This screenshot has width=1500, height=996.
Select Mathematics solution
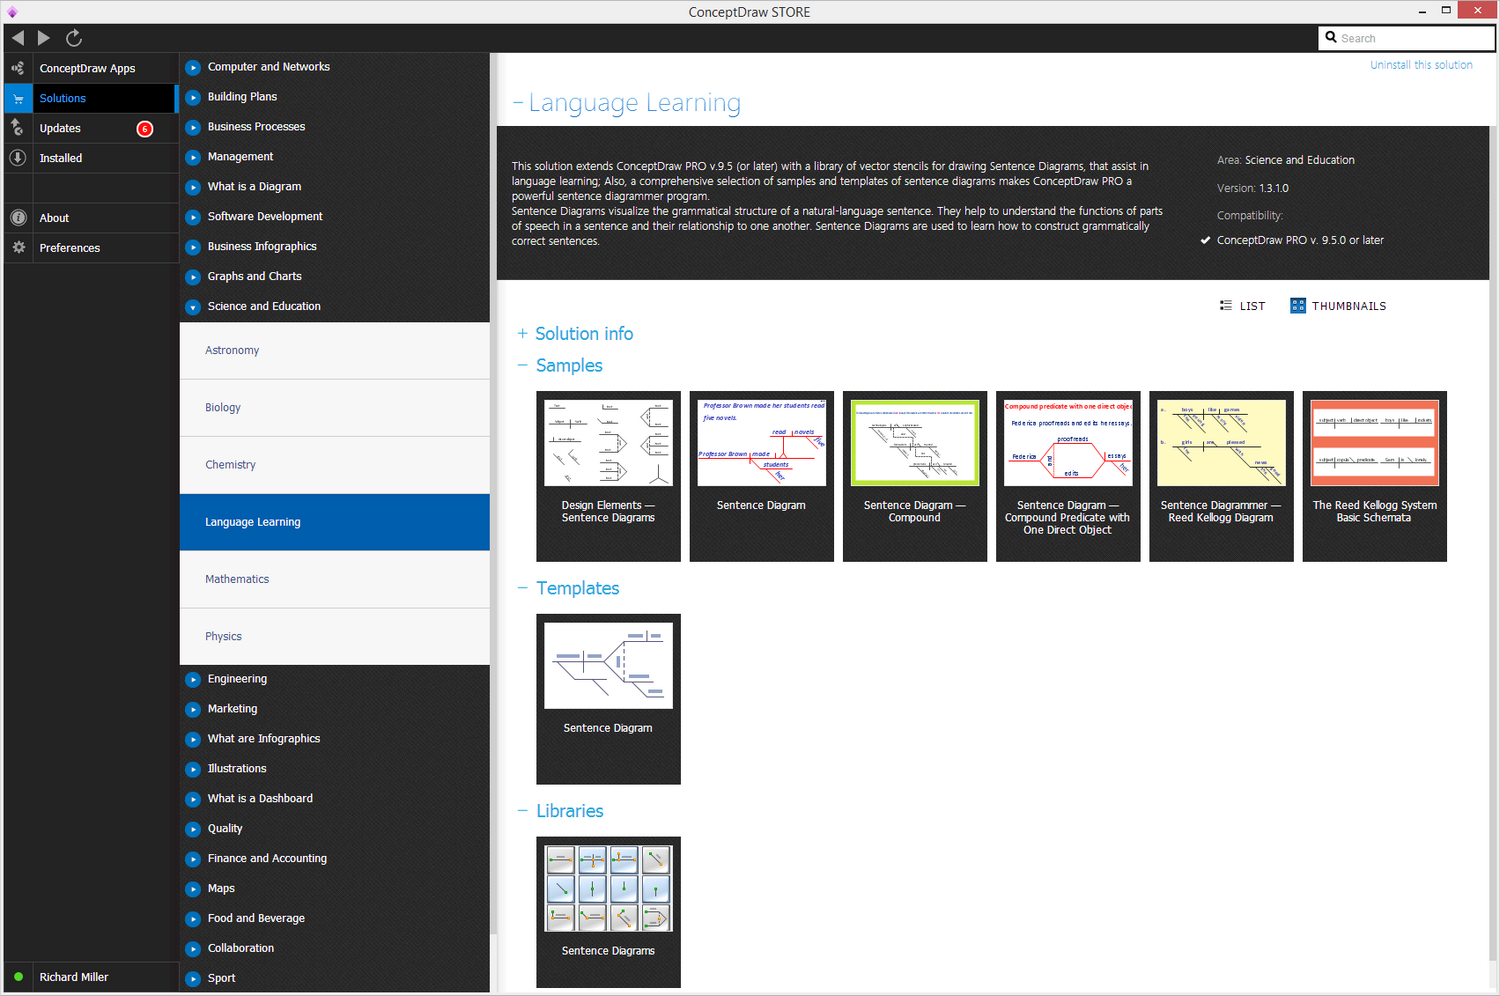click(335, 579)
